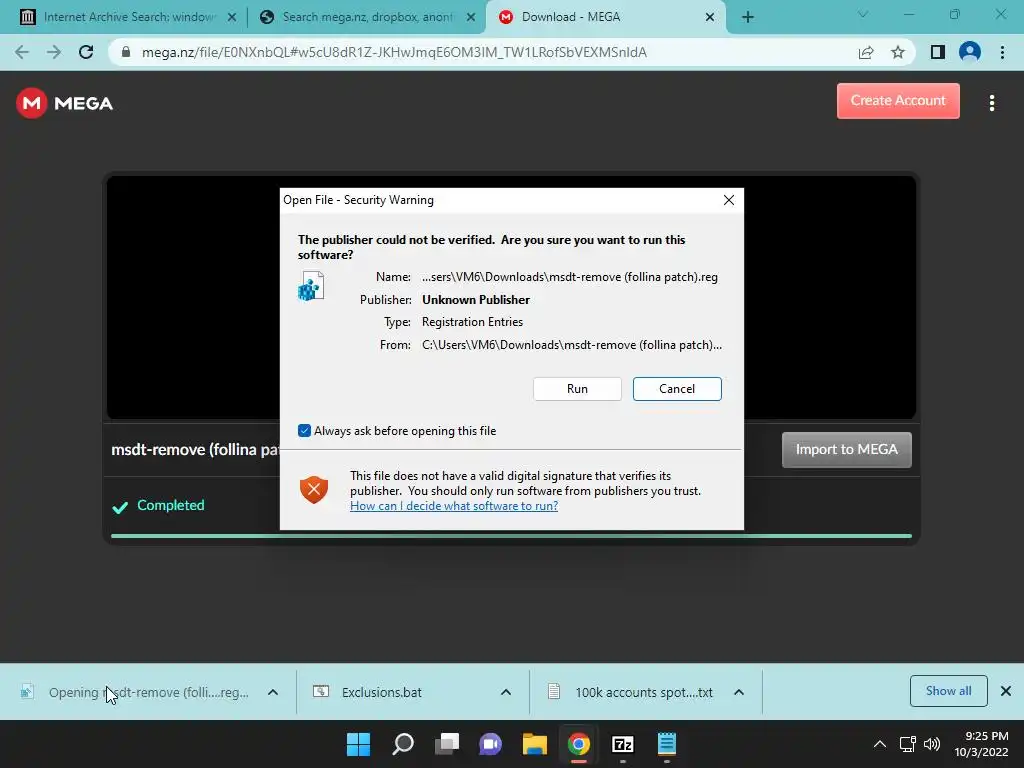This screenshot has width=1024, height=768.
Task: Click the completed download progress bar
Action: (x=511, y=536)
